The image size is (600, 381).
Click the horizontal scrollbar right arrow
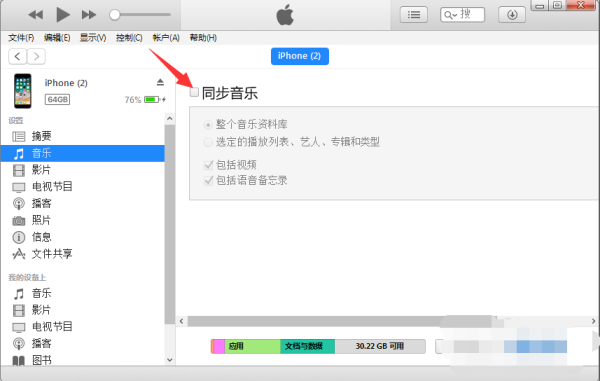pos(593,321)
